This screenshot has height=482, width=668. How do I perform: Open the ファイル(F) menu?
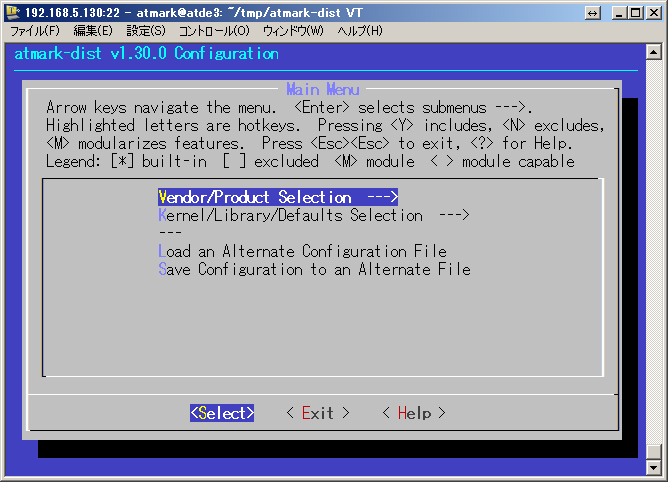(x=35, y=31)
